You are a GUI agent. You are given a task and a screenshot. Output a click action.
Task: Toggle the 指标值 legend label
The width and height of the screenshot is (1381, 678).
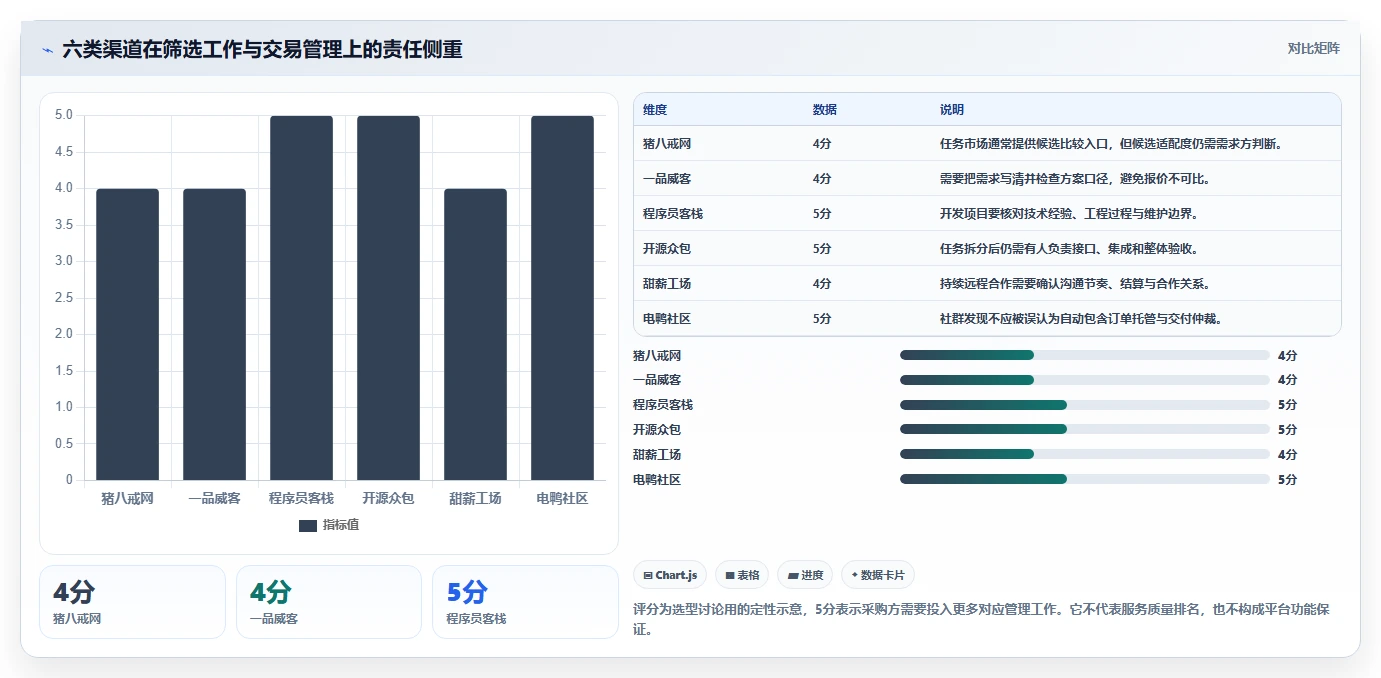(340, 525)
